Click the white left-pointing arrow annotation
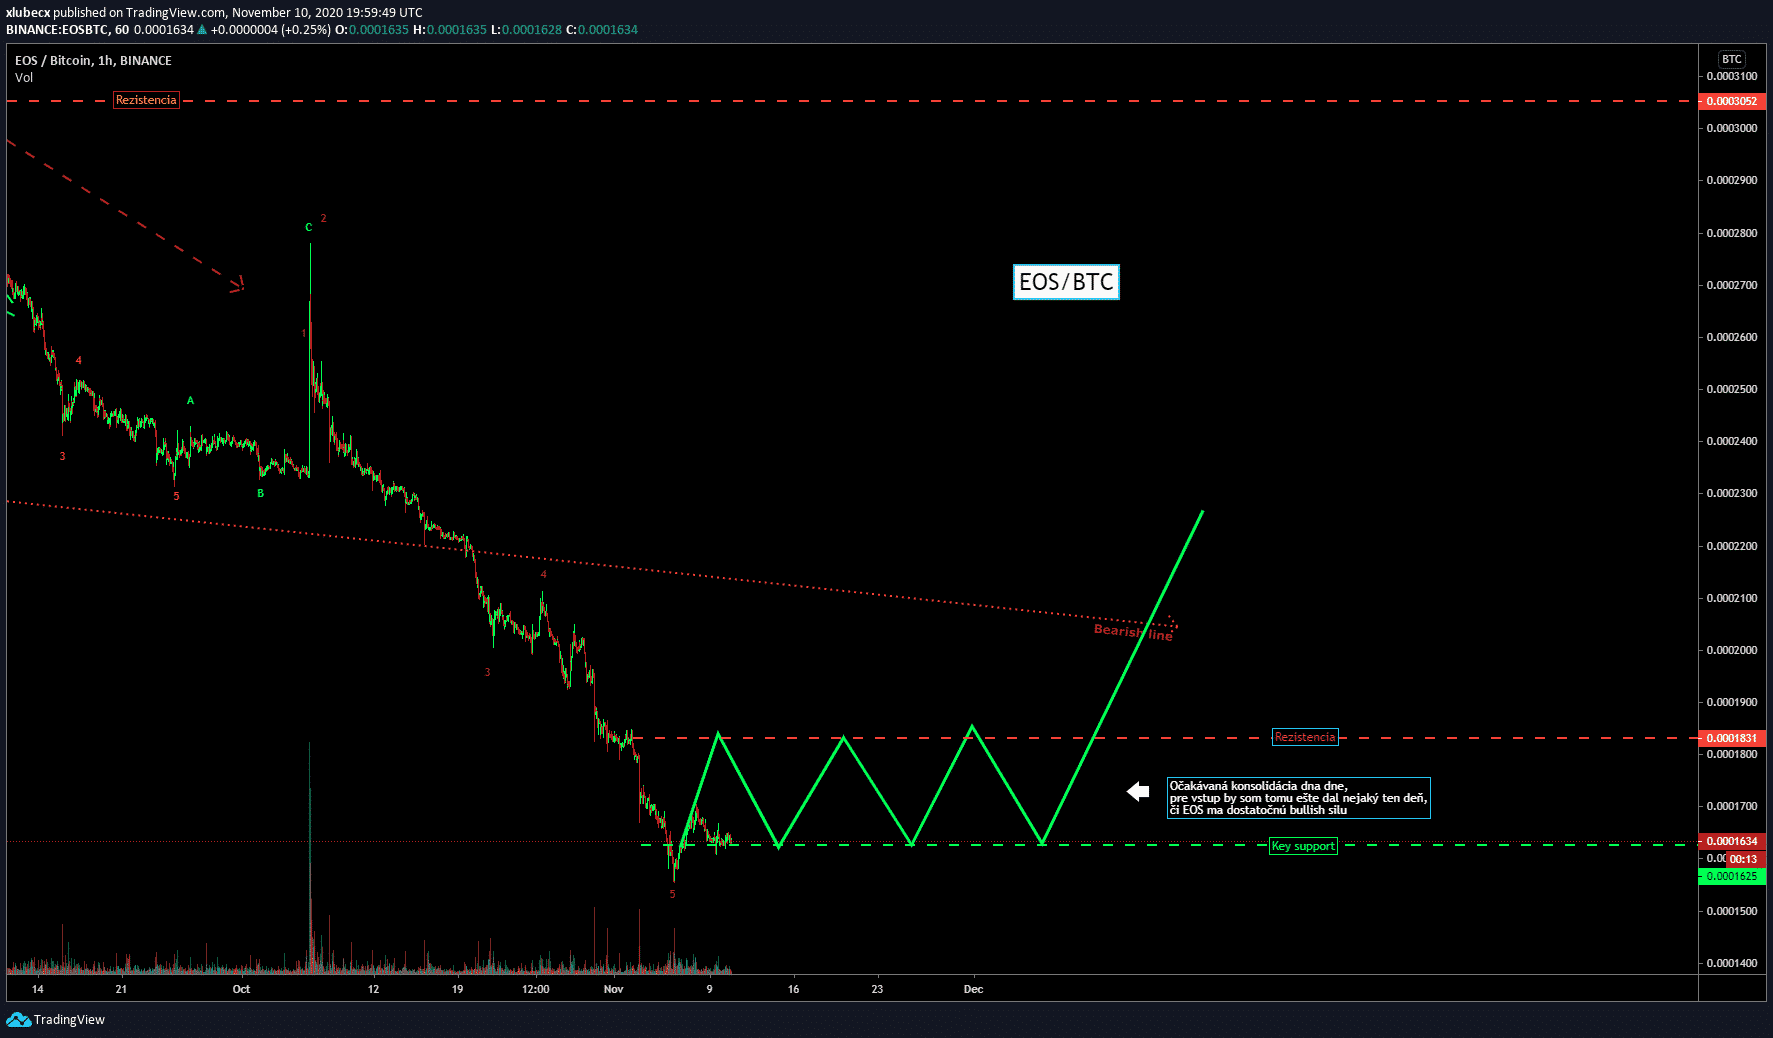 [x=1138, y=792]
